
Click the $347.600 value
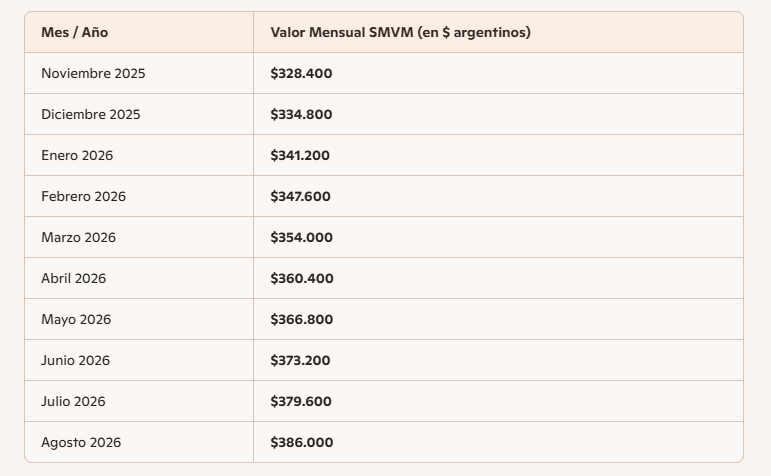tap(300, 197)
